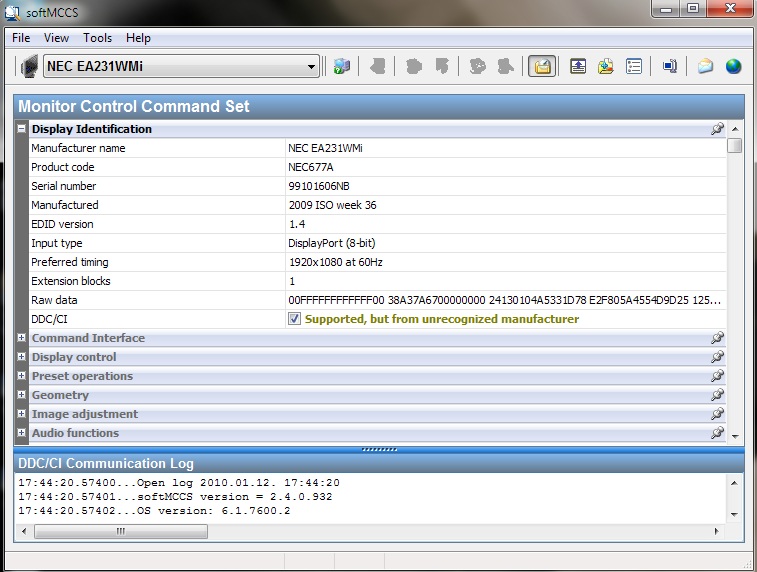
Task: Click the DDC/CI Communication Log header
Action: [379, 463]
